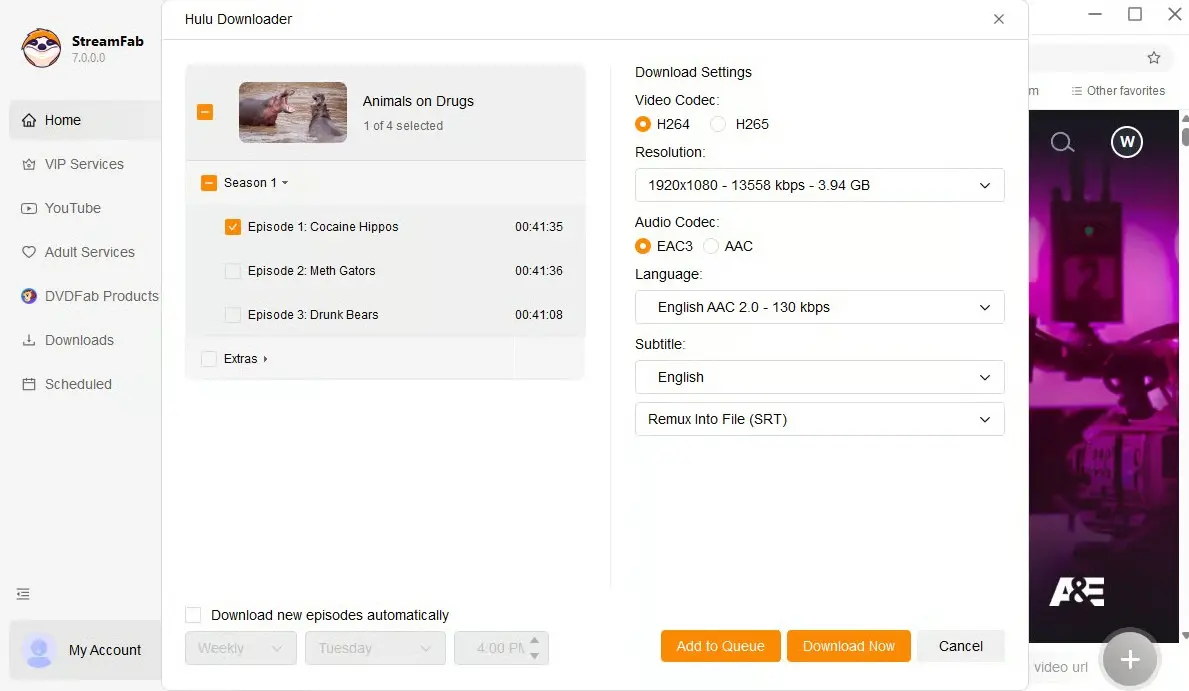Open Remux Into File (SRT) dropdown
Viewport: 1189px width, 691px height.
coord(820,419)
